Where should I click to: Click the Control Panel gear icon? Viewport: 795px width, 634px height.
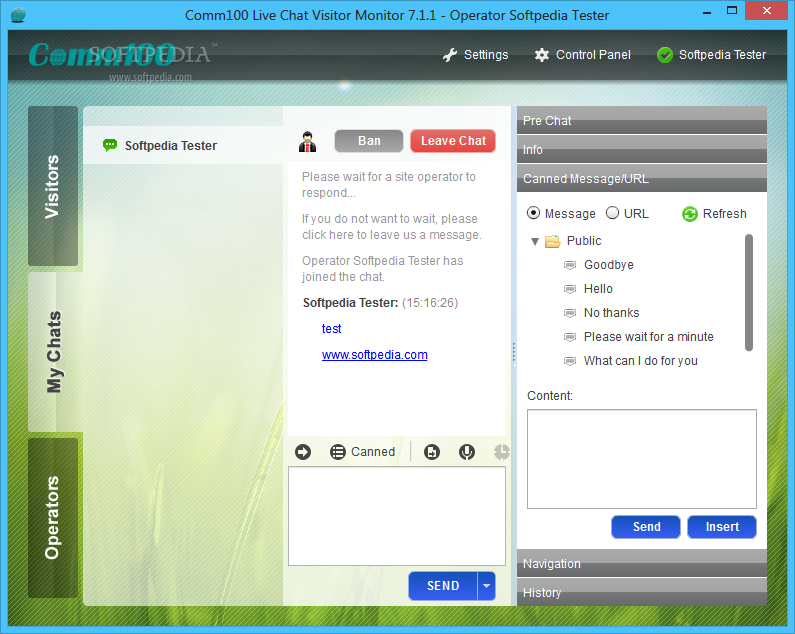(x=541, y=55)
